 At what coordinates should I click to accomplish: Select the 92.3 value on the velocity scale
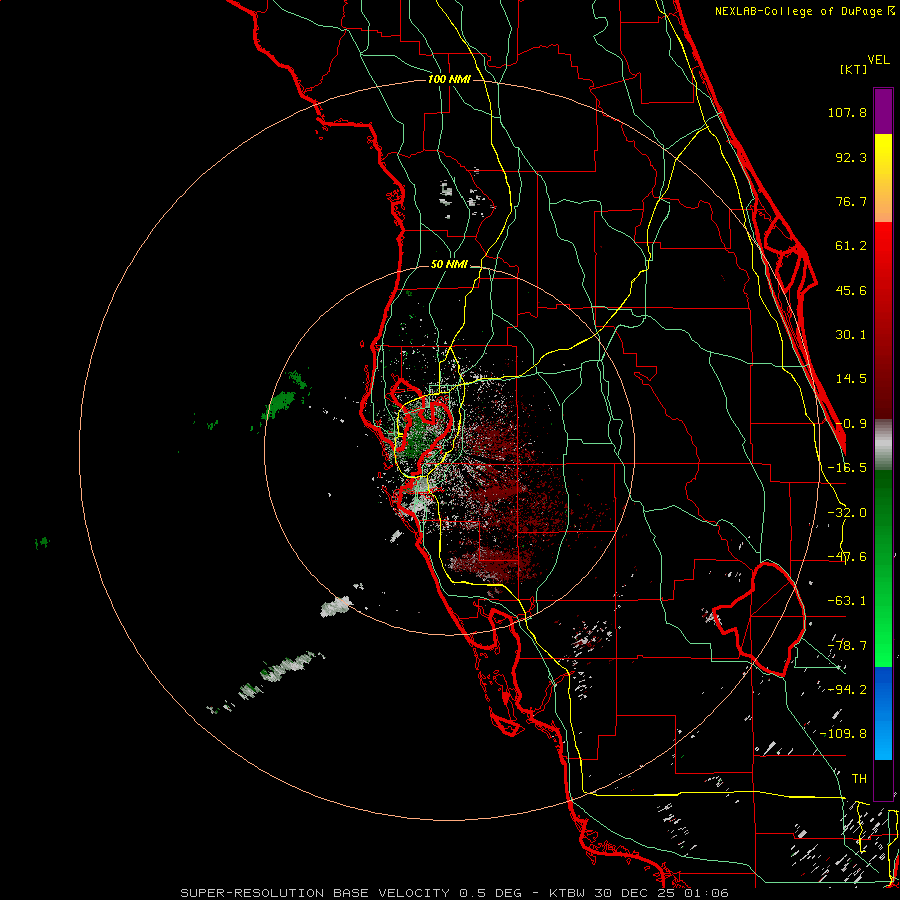click(851, 157)
